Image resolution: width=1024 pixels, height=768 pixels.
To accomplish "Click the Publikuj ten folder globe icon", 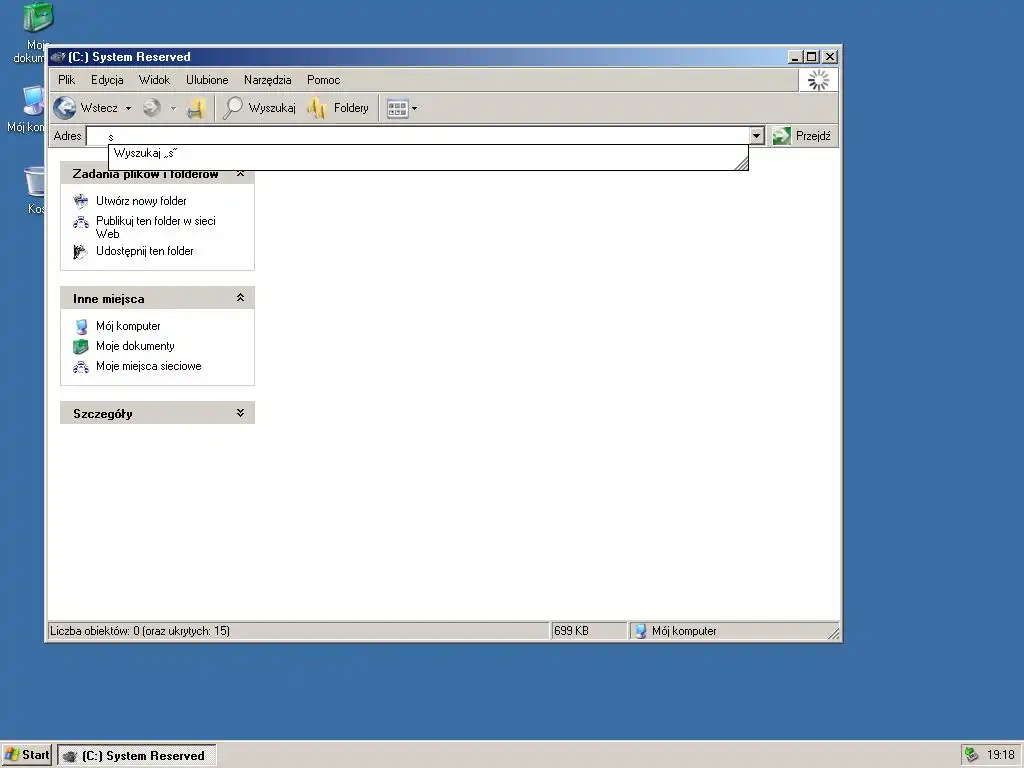I will [x=80, y=222].
